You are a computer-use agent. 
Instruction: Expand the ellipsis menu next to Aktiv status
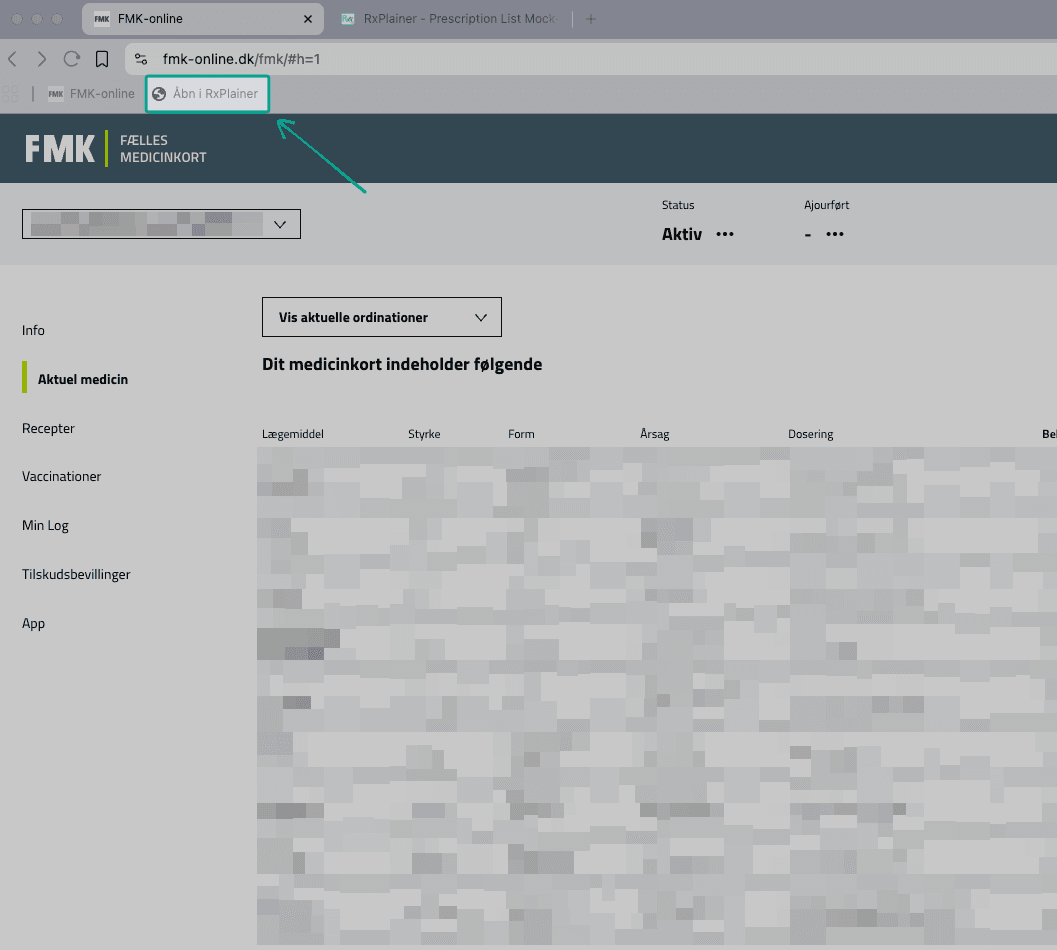click(x=724, y=234)
